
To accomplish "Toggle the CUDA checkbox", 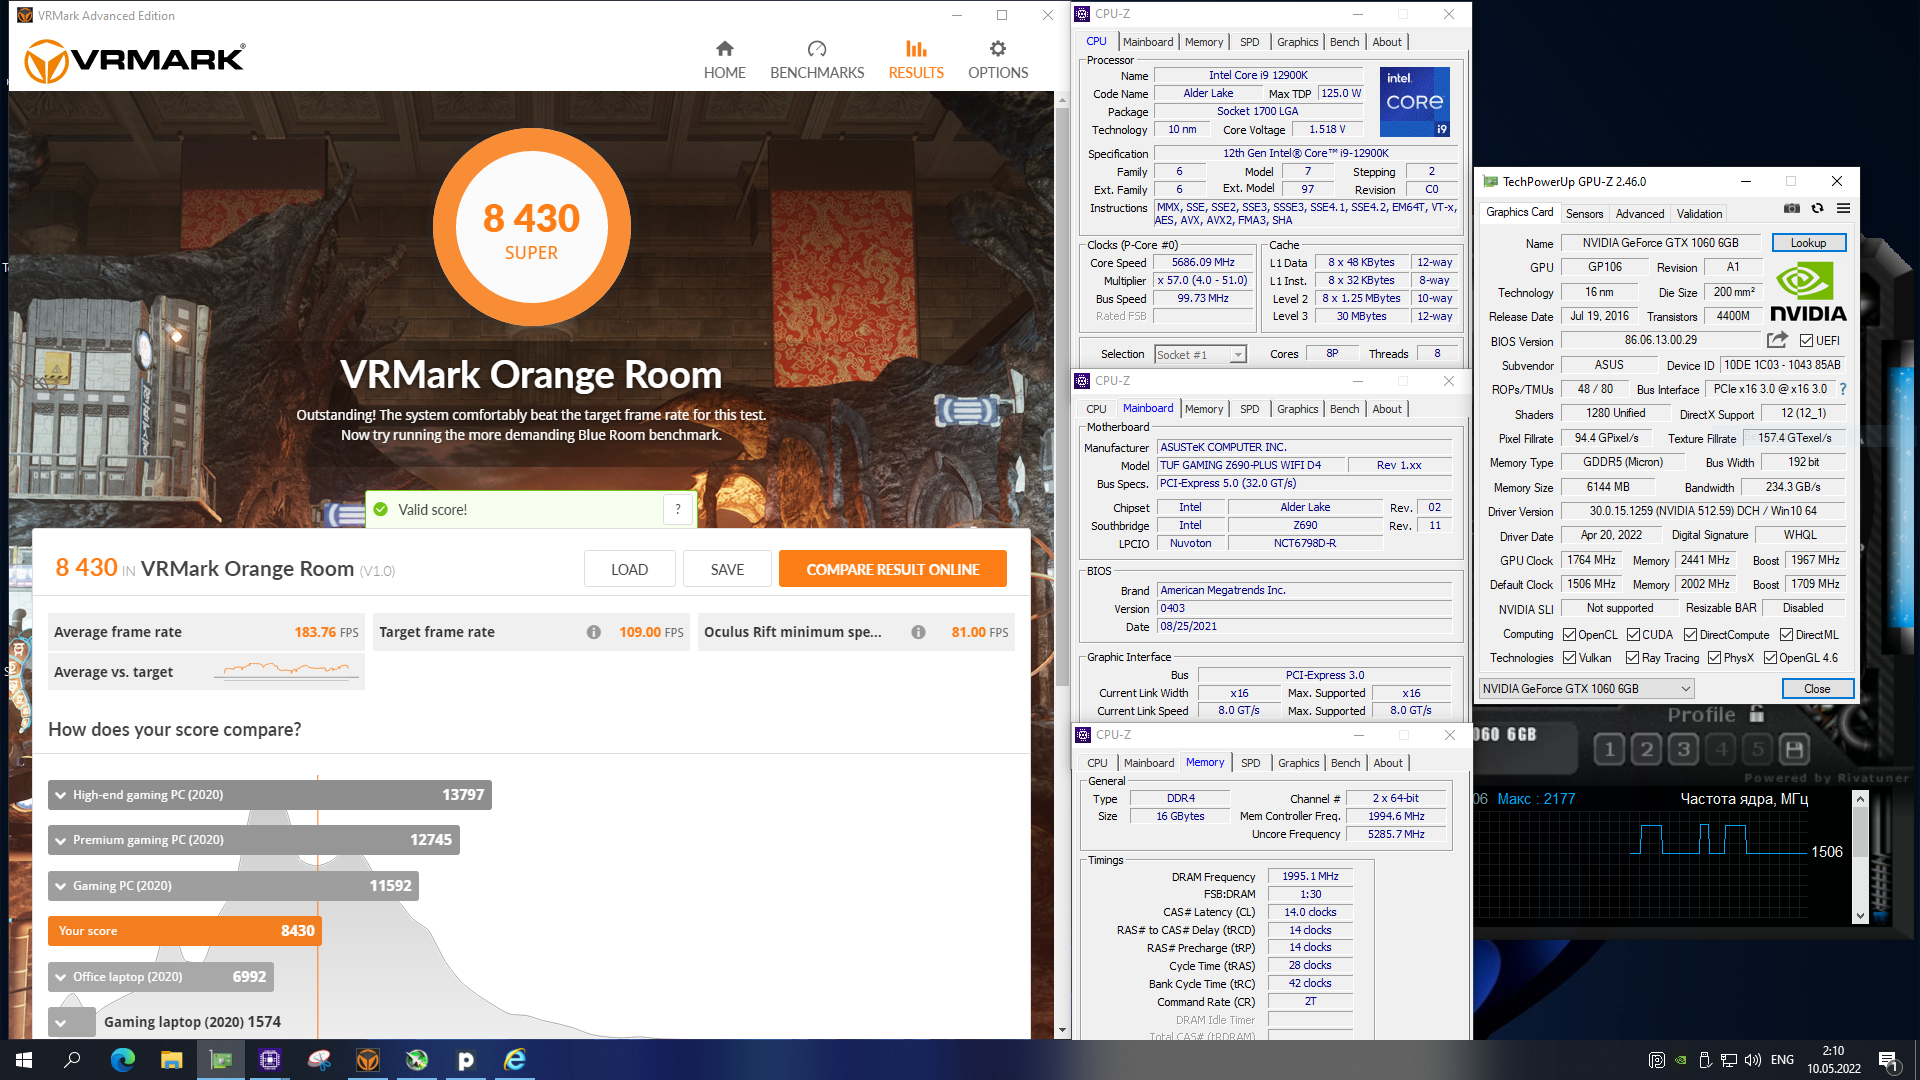I will pyautogui.click(x=1633, y=635).
